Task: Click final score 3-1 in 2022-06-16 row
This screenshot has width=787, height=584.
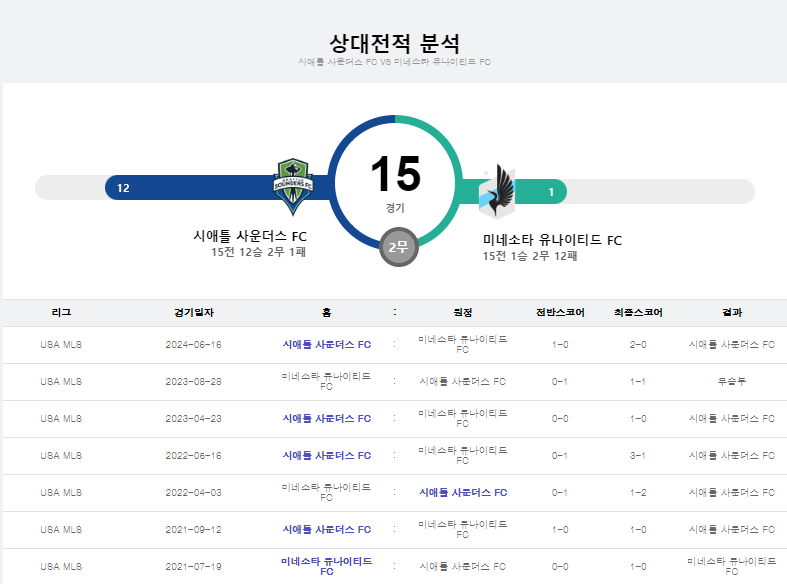Action: coord(638,456)
